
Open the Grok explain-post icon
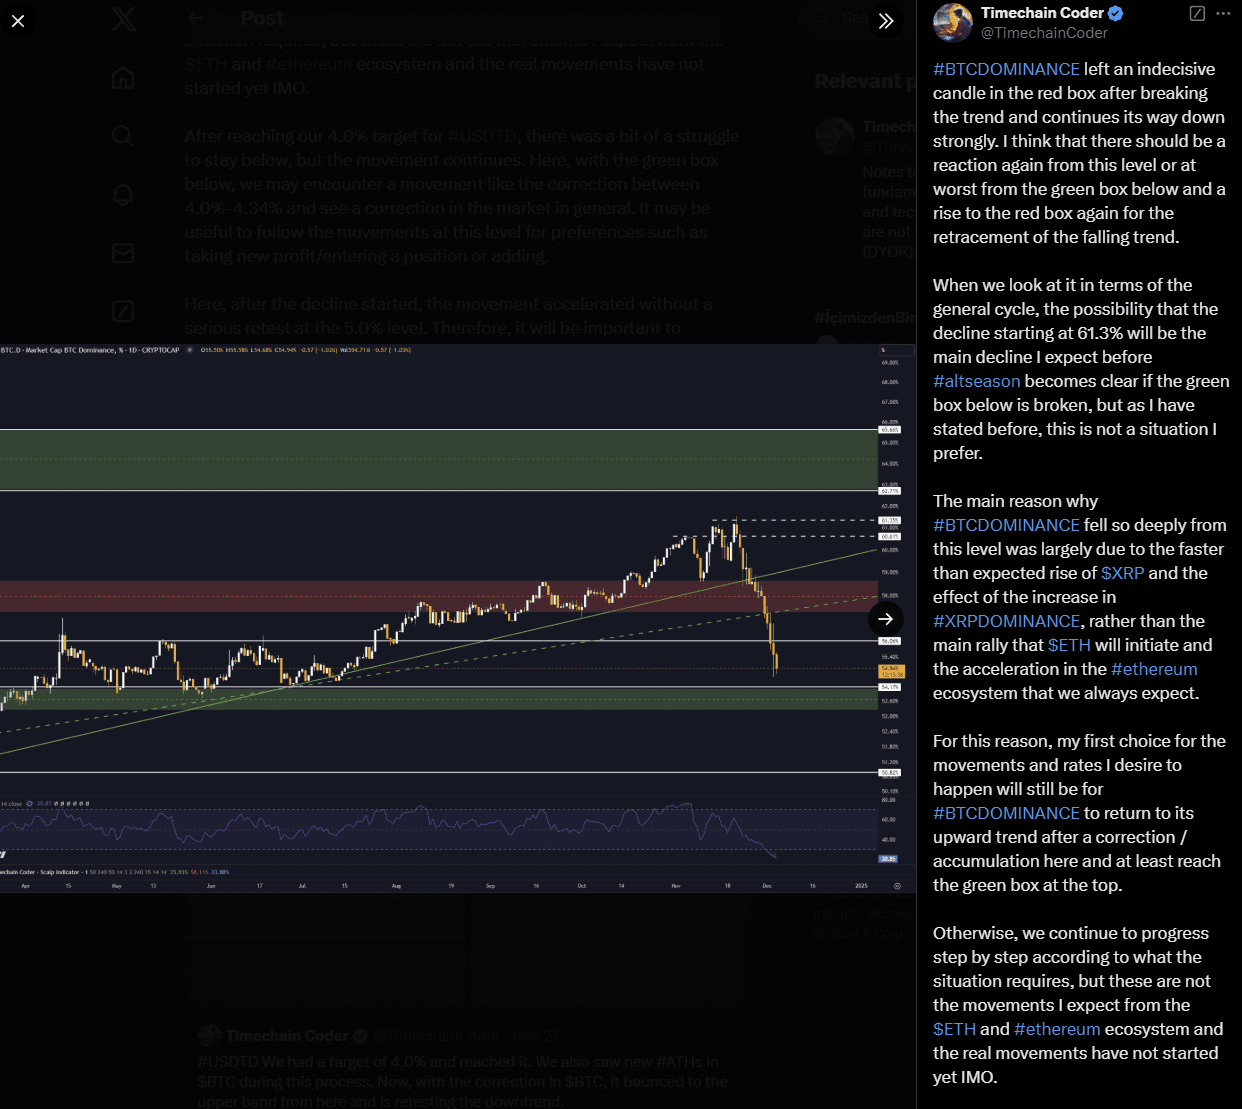[1197, 13]
